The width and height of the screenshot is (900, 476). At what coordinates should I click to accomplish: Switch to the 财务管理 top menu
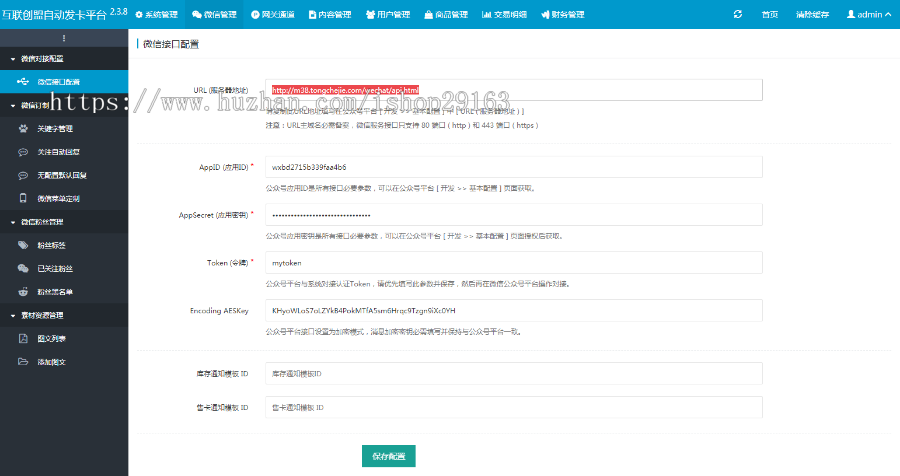tap(562, 15)
